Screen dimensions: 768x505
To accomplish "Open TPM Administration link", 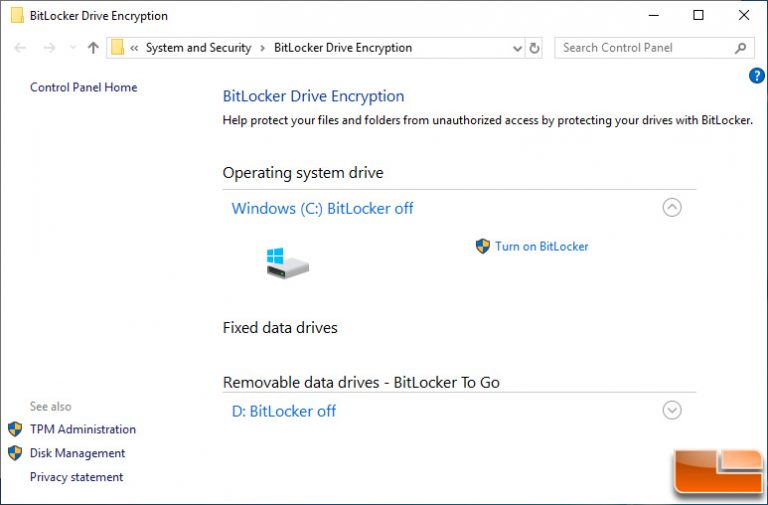I will click(x=83, y=429).
